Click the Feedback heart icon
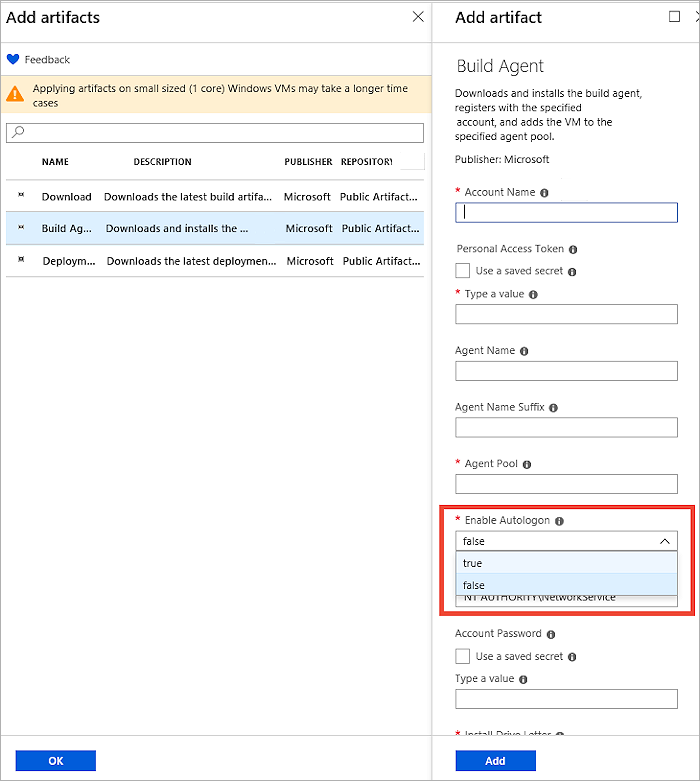The width and height of the screenshot is (700, 781). click(13, 60)
